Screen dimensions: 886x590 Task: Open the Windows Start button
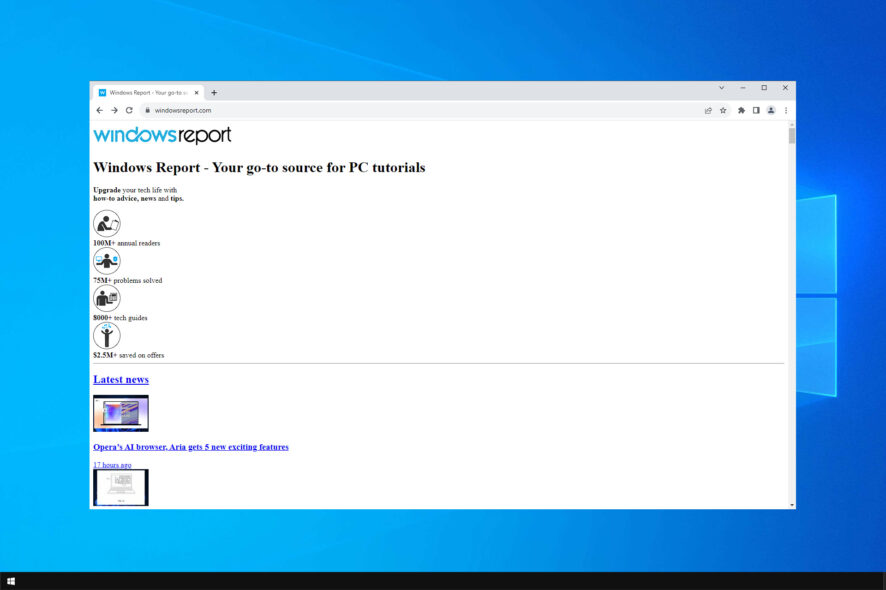[11, 581]
